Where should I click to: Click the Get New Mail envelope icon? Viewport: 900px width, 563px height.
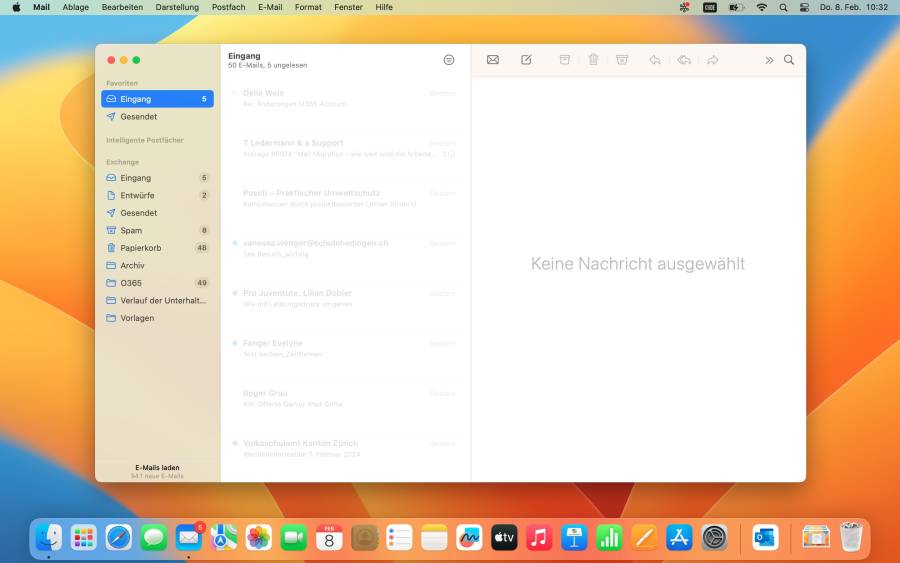coord(493,60)
